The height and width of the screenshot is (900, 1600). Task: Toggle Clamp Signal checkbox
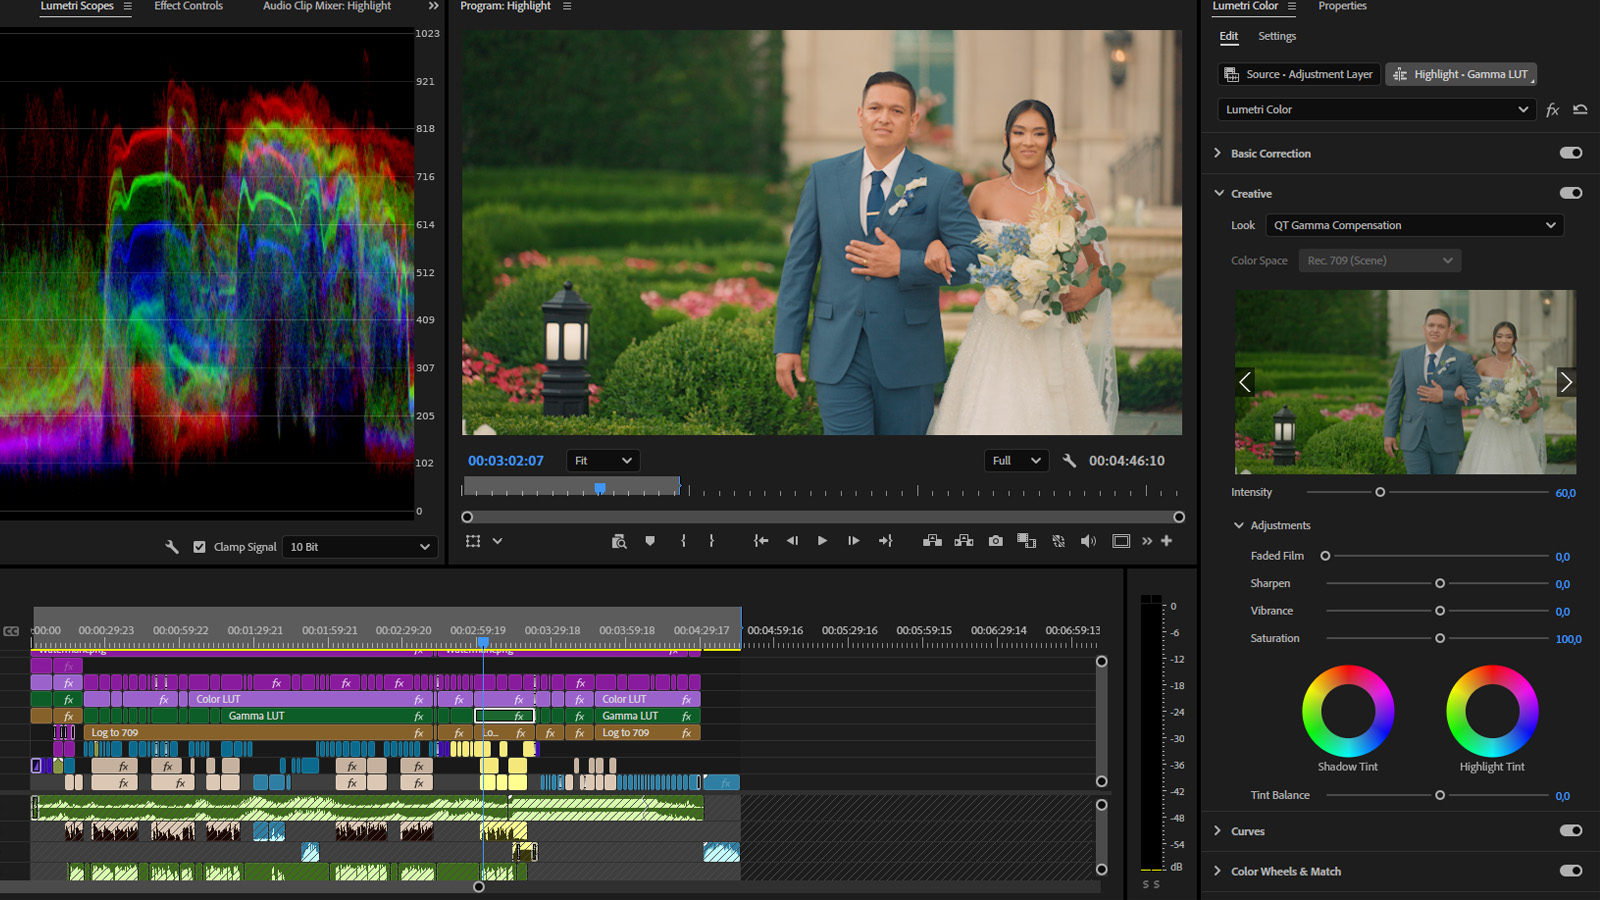[x=199, y=547]
